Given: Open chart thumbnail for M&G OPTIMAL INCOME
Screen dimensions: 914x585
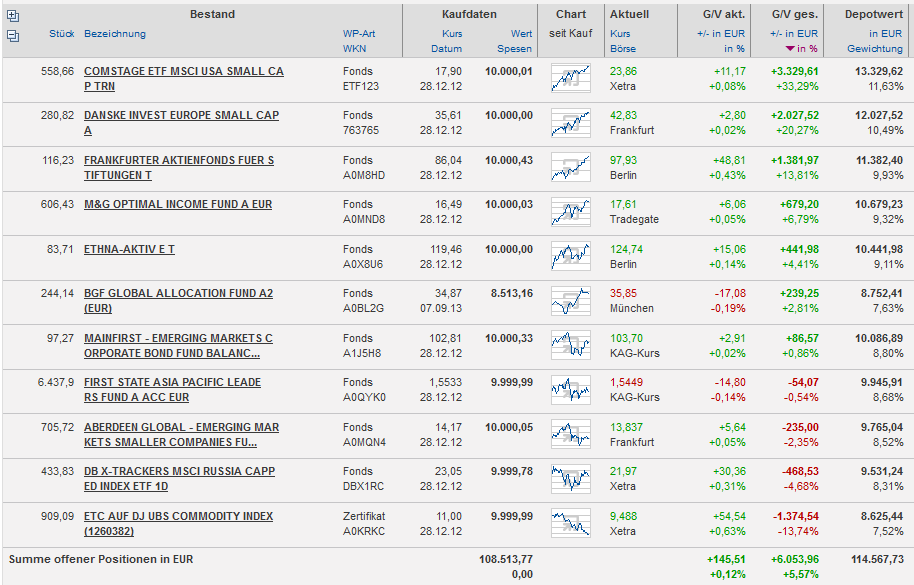Looking at the screenshot, I should click(571, 212).
